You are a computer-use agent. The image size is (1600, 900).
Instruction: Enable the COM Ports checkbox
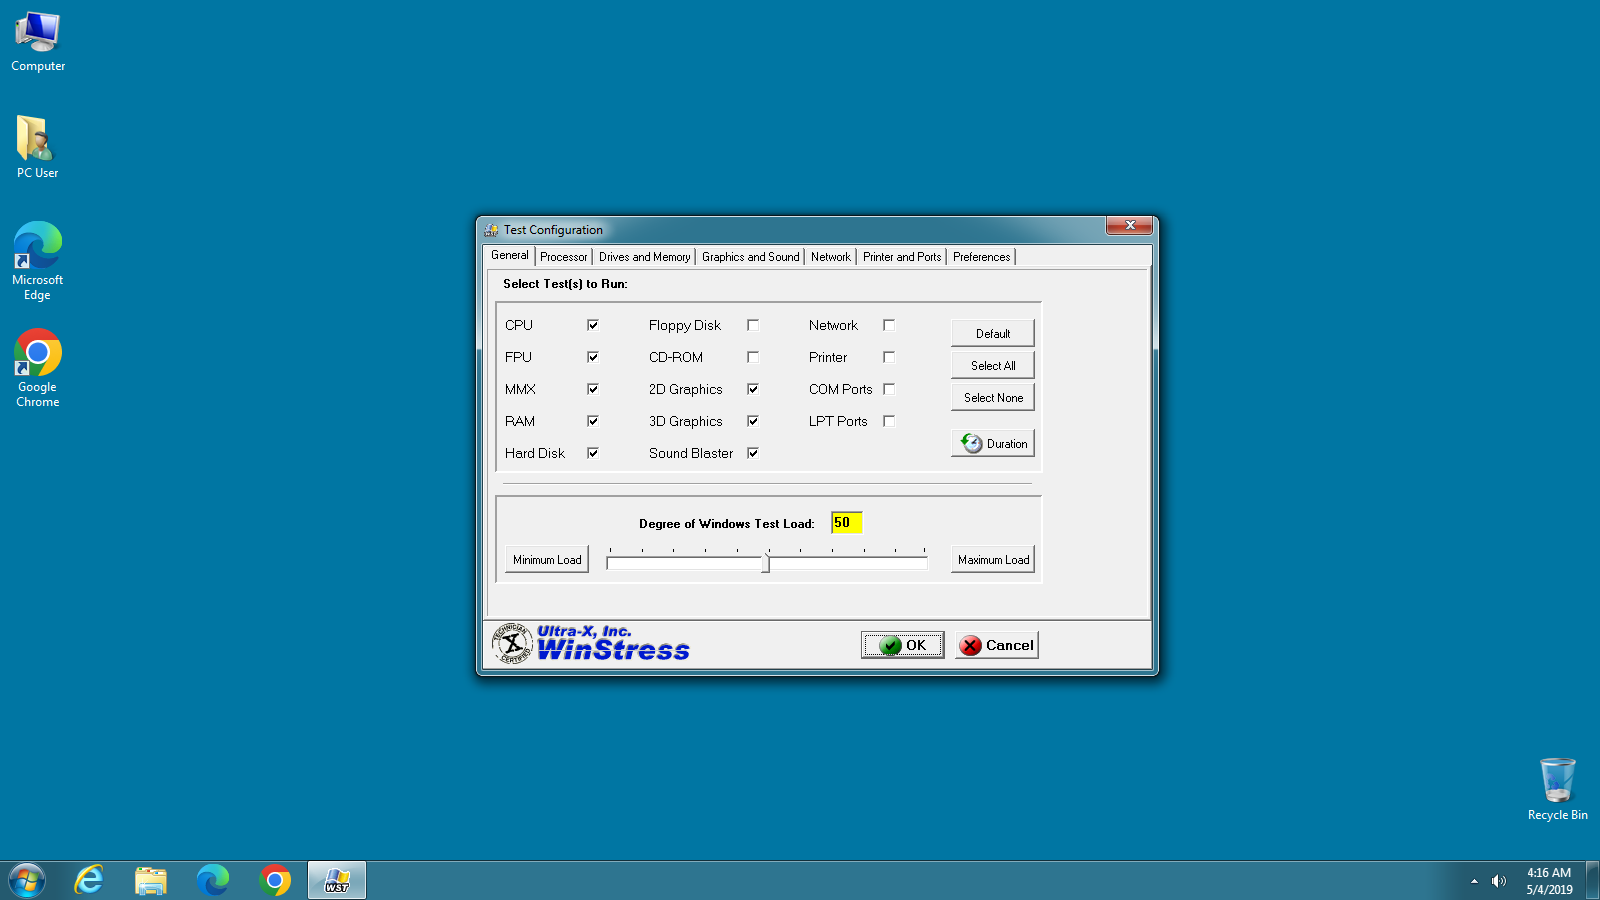click(x=889, y=389)
